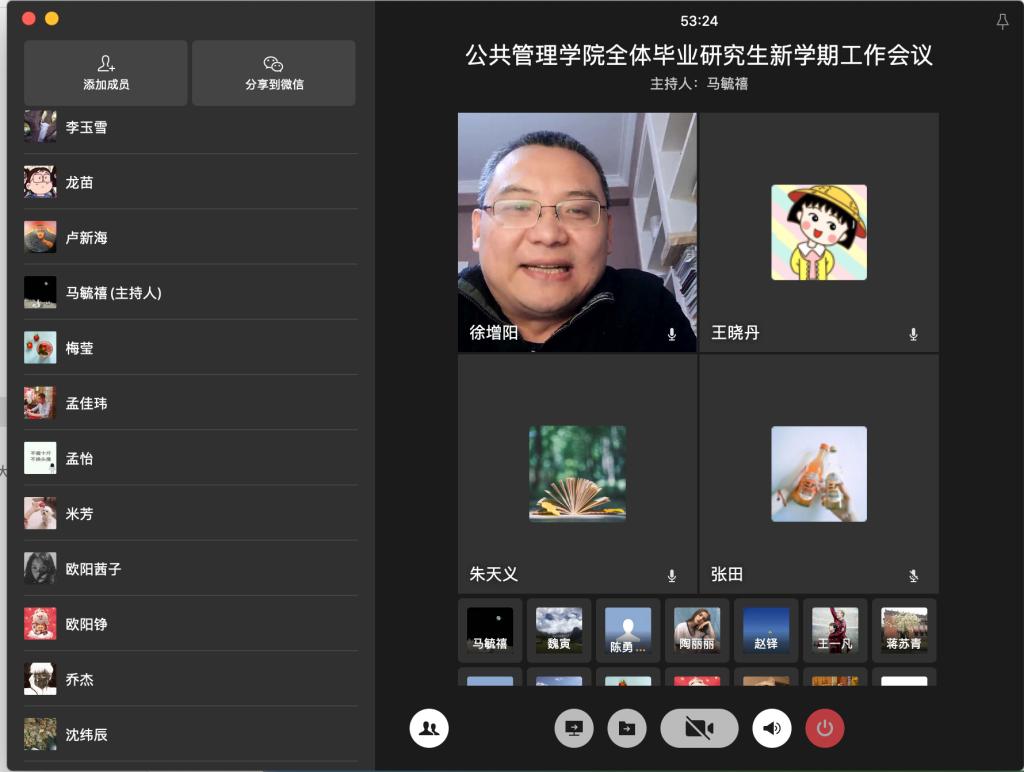
Task: Select the 蒋苏青 participant thumbnail
Action: (904, 630)
